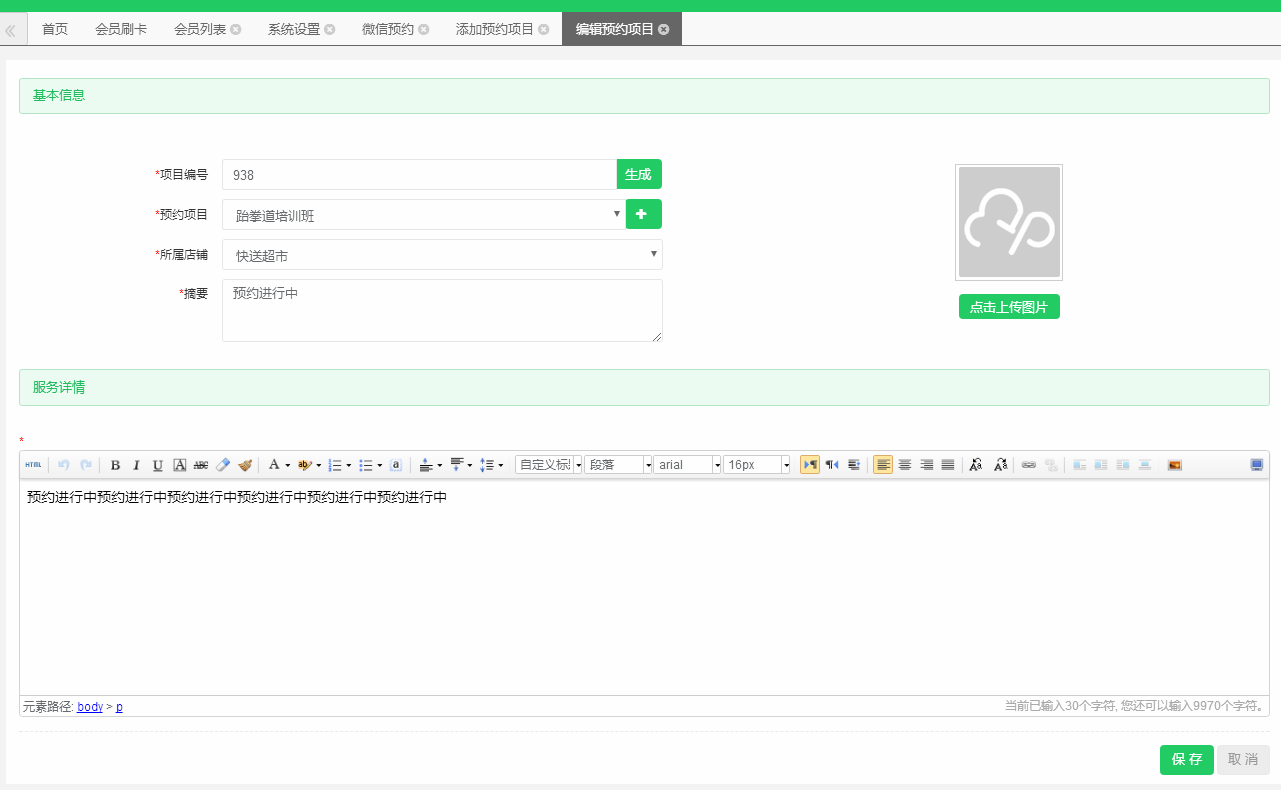Click the unlink icon

click(1051, 465)
